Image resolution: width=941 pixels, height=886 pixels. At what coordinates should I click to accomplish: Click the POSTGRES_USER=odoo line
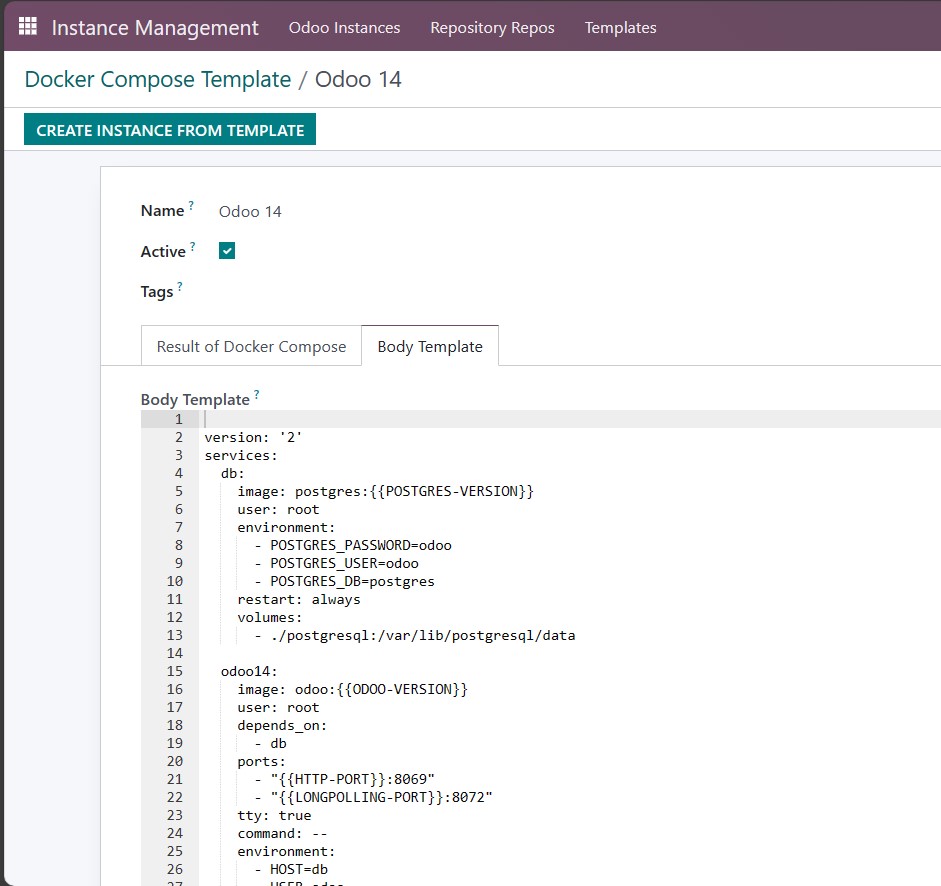tap(336, 563)
